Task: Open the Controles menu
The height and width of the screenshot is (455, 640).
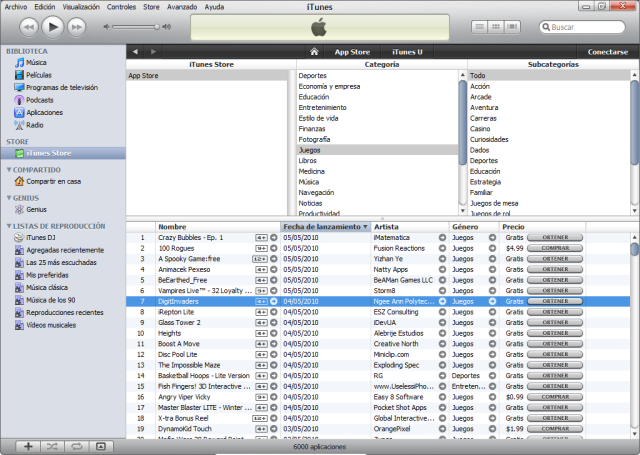Action: click(x=121, y=7)
